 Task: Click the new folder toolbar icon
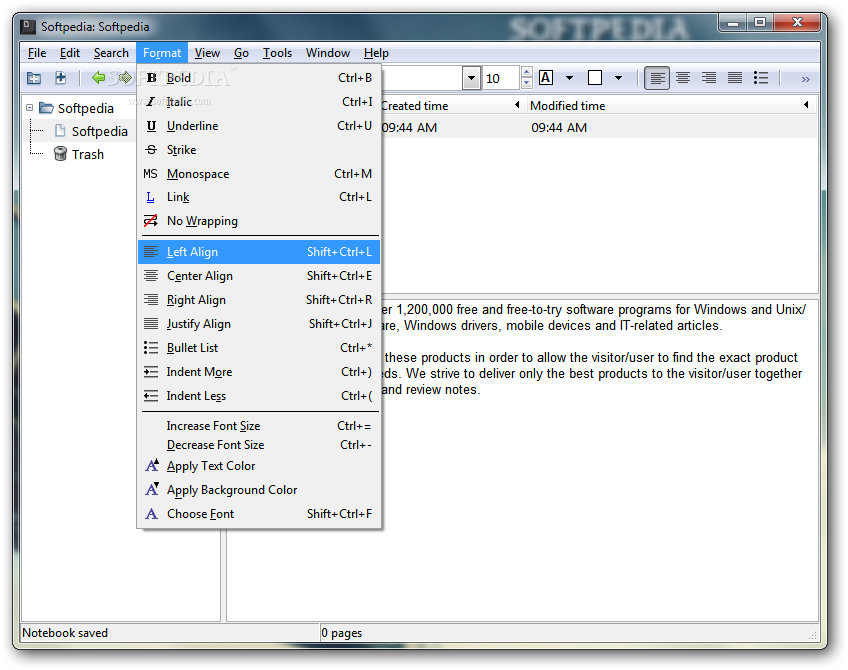coord(34,78)
